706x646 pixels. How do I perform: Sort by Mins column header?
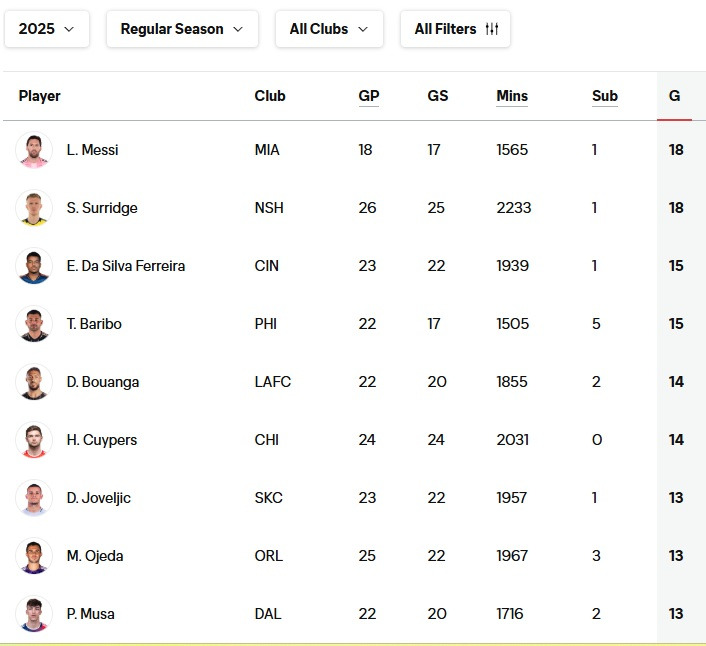(x=512, y=96)
